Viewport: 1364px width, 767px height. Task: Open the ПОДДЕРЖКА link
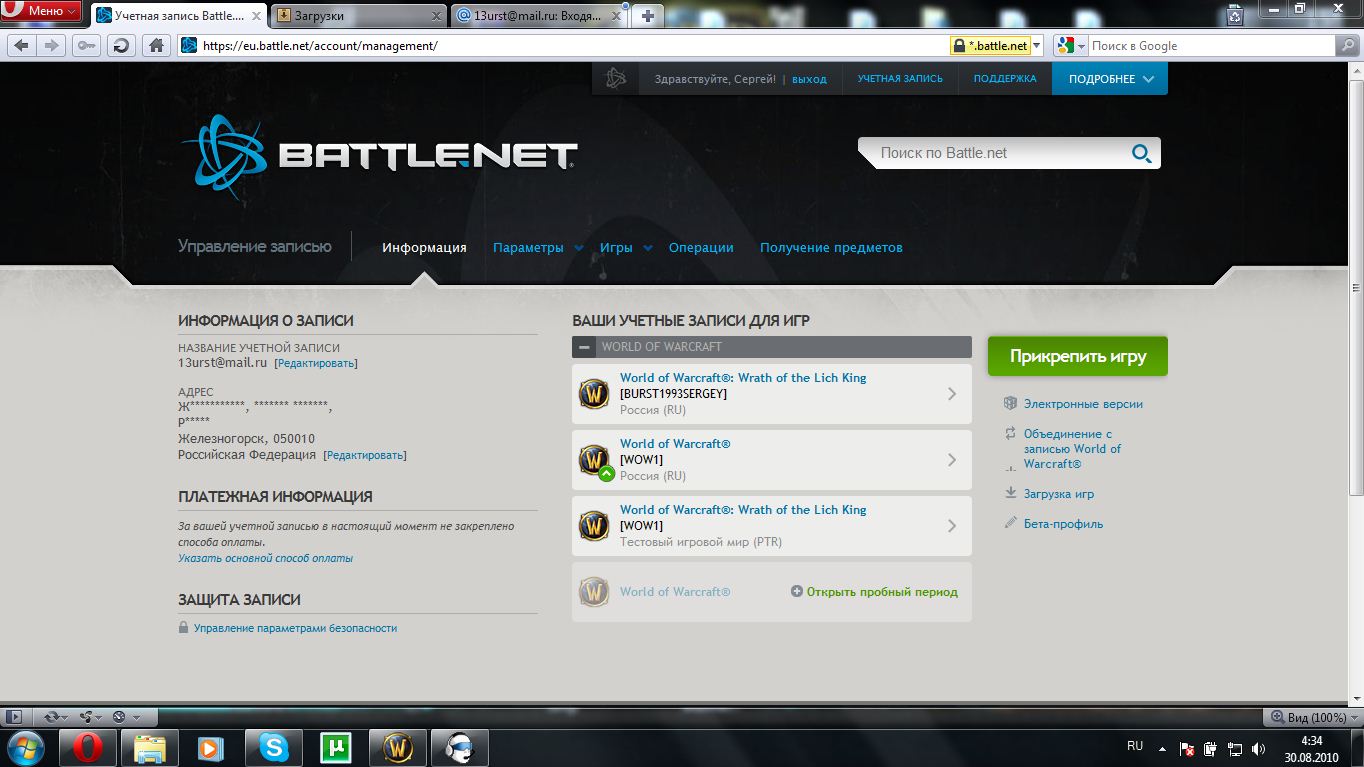pyautogui.click(x=1005, y=79)
